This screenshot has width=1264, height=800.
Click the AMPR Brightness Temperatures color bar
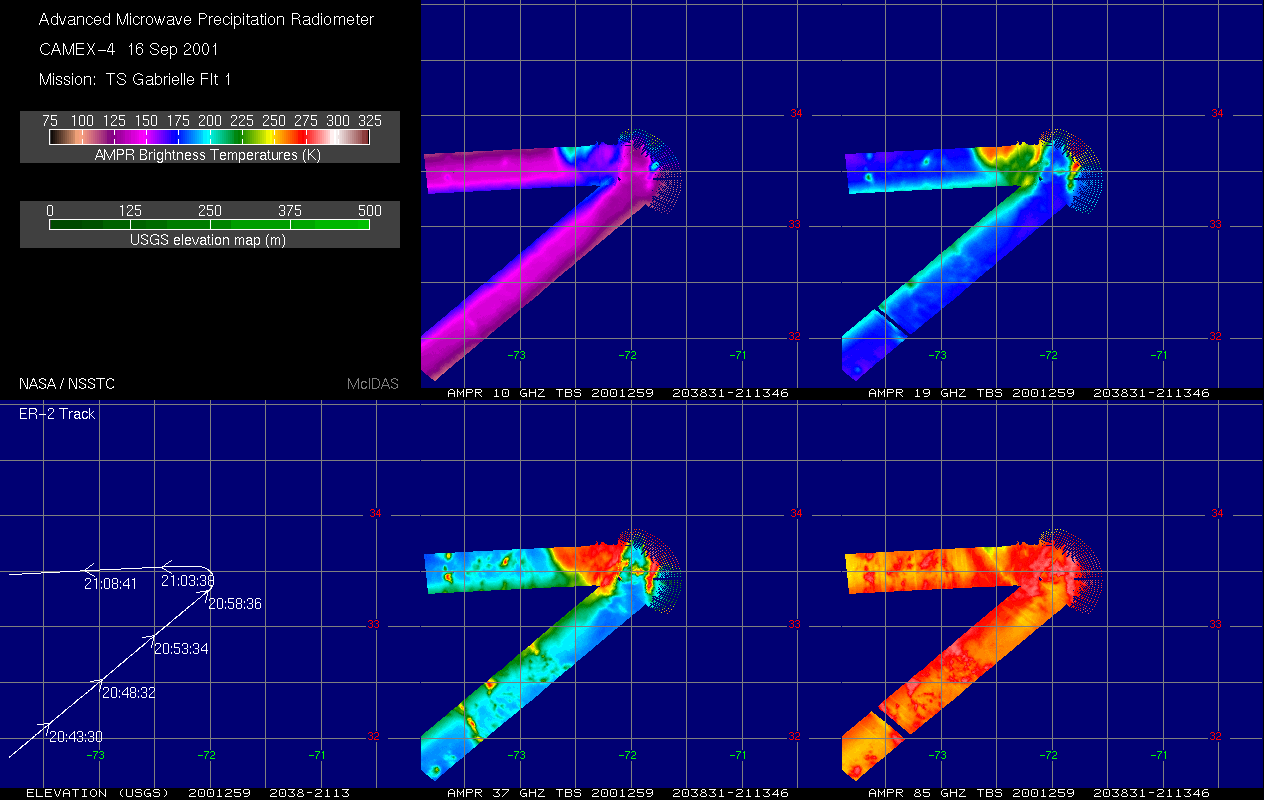210,137
